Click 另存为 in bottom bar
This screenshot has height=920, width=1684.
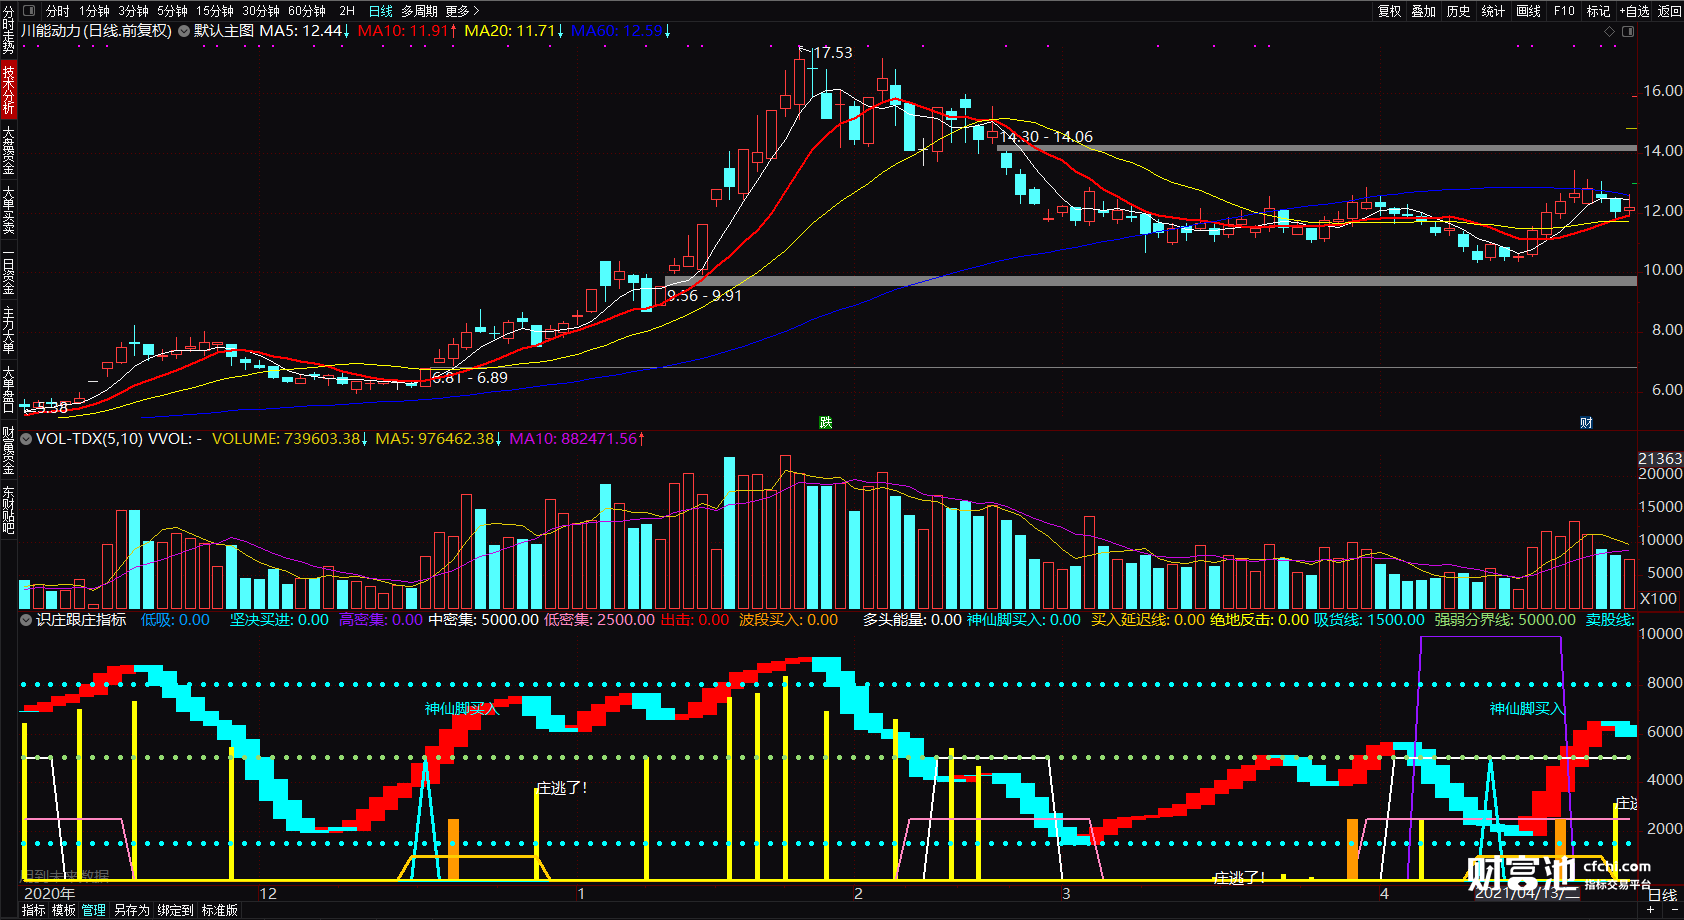131,910
